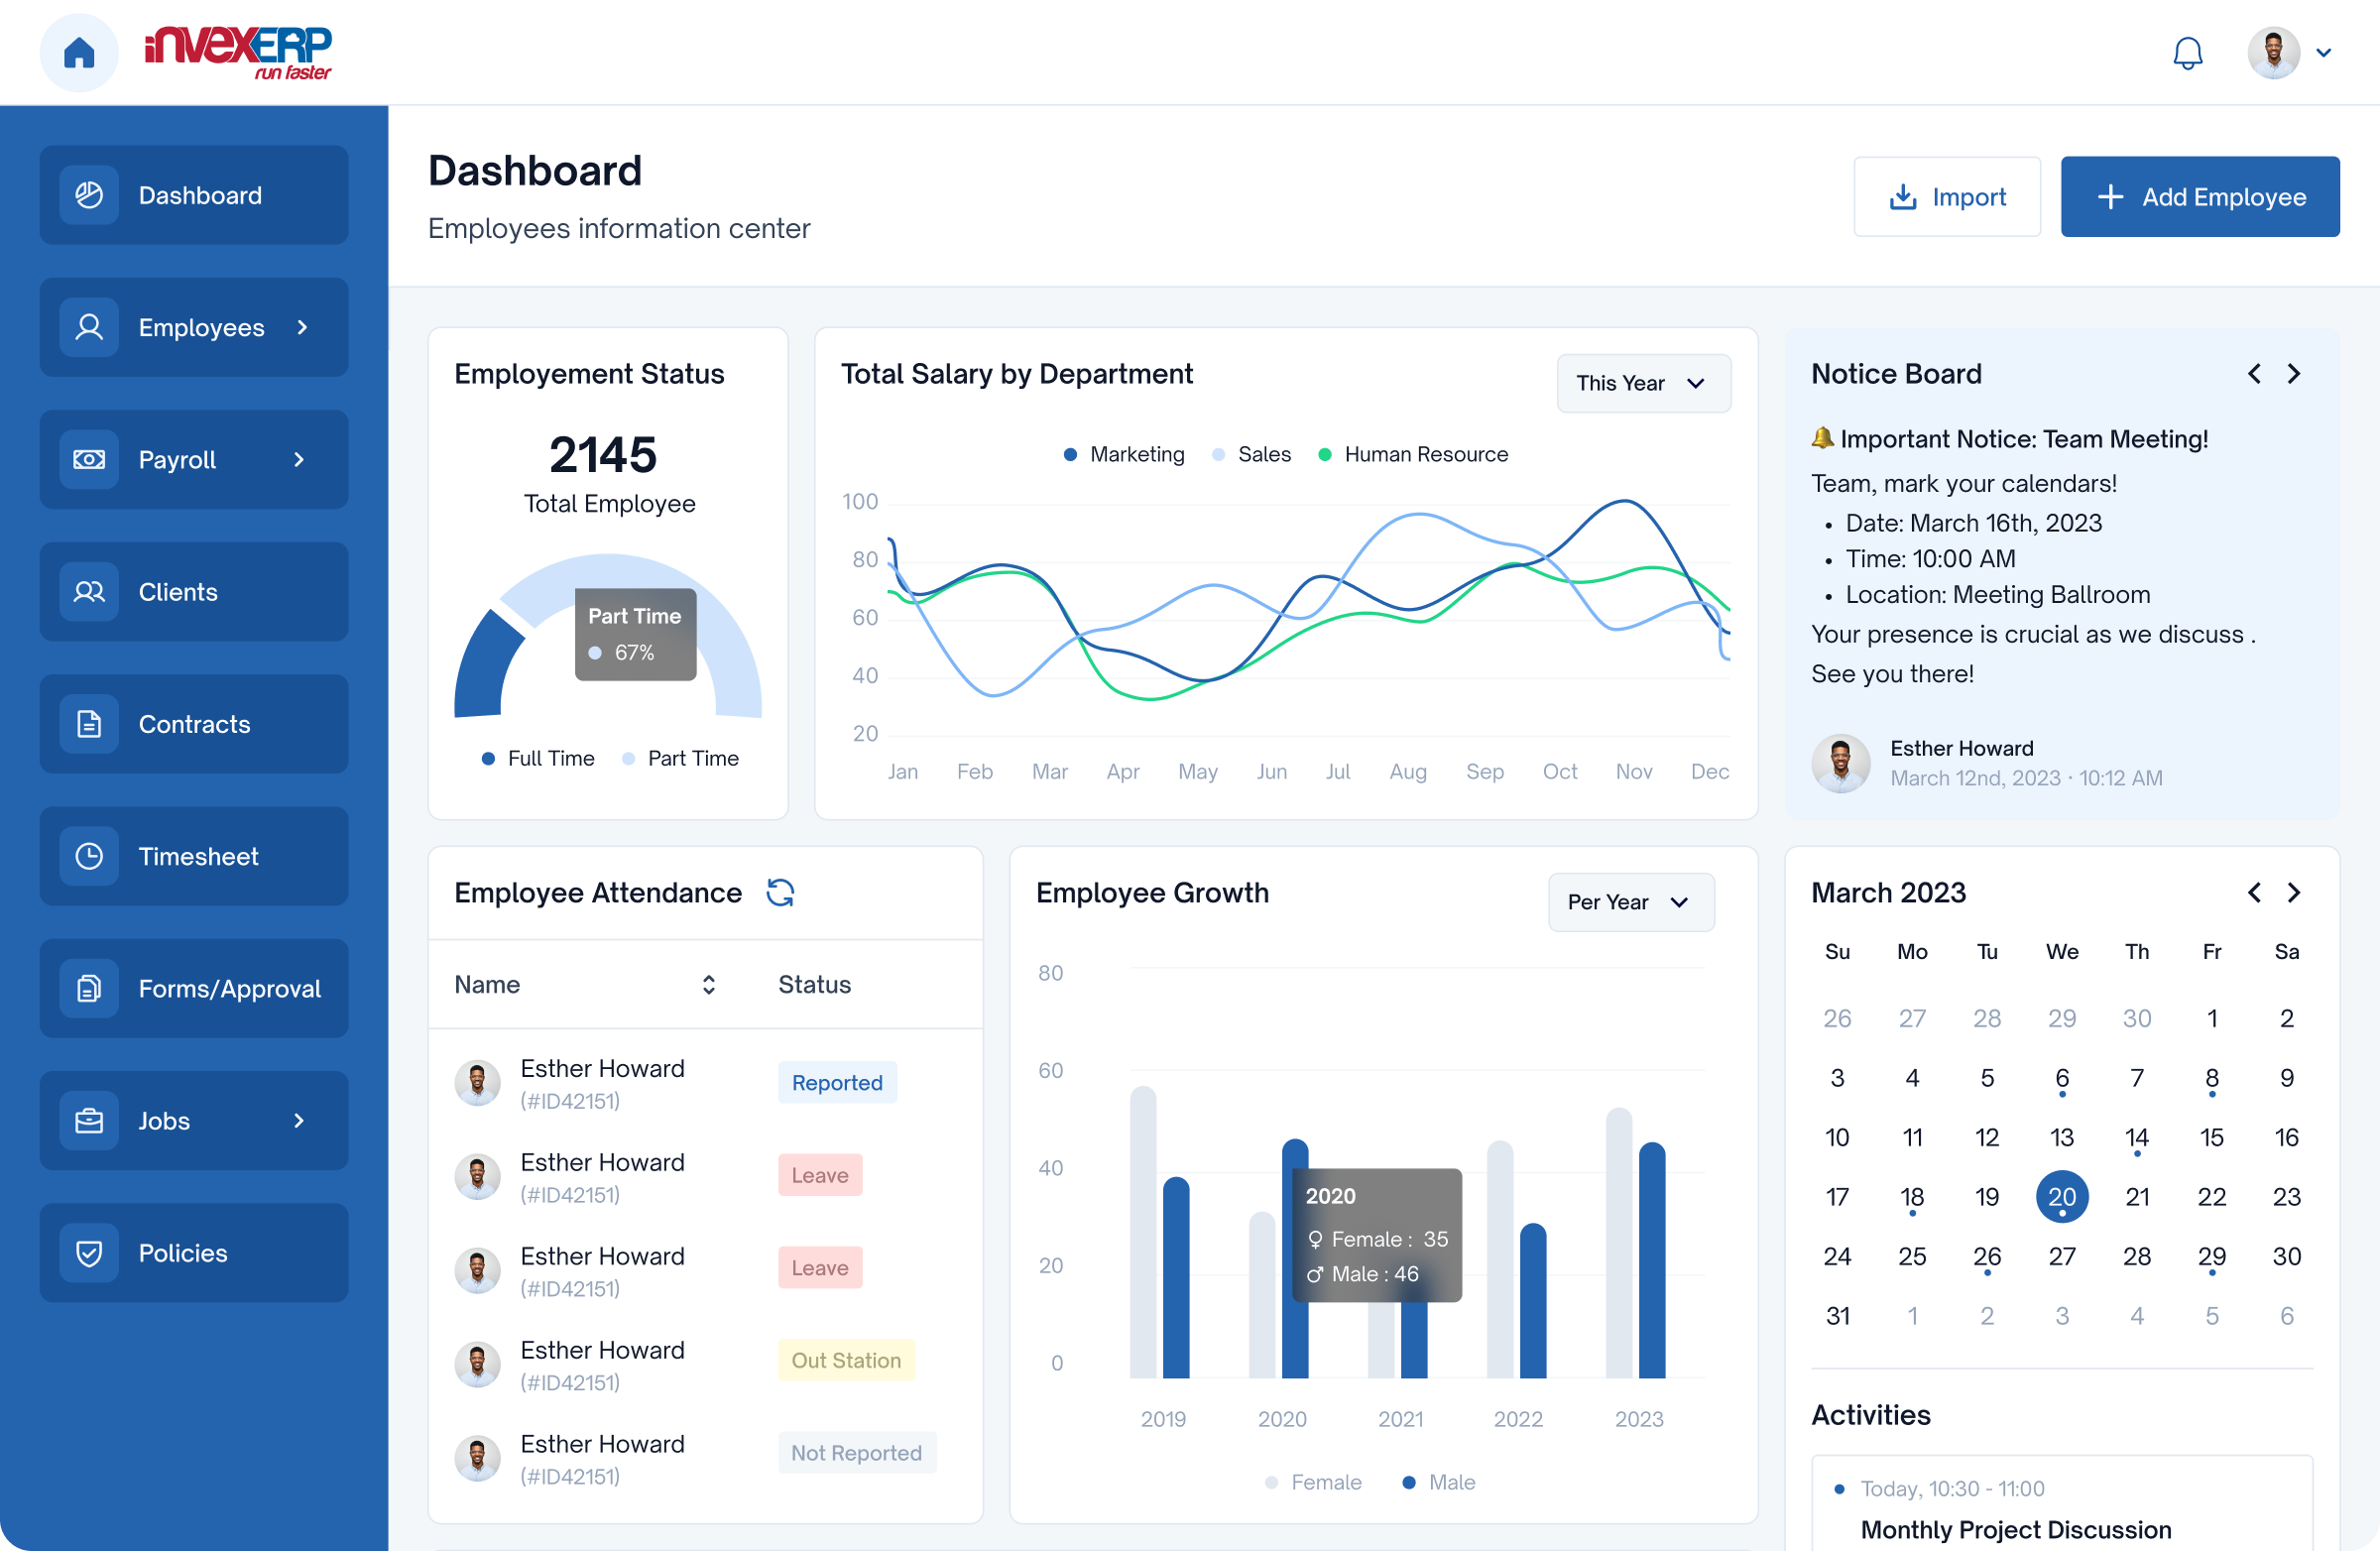Screen dimensions: 2380x1551
Task: Click the Timesheet clock icon
Action: point(89,856)
